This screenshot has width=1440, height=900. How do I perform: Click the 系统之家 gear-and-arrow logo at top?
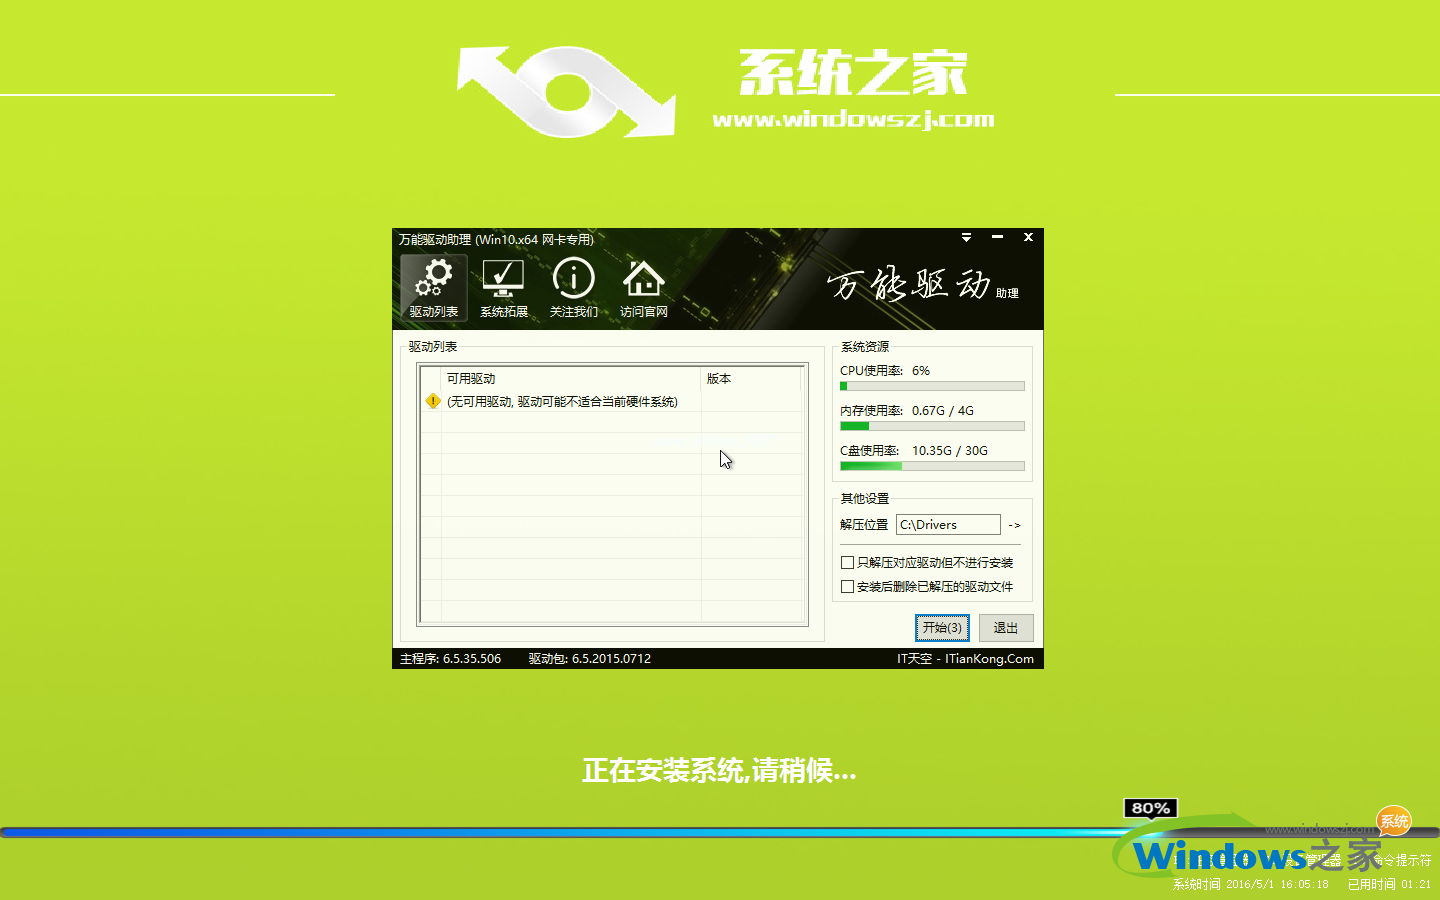click(x=565, y=90)
